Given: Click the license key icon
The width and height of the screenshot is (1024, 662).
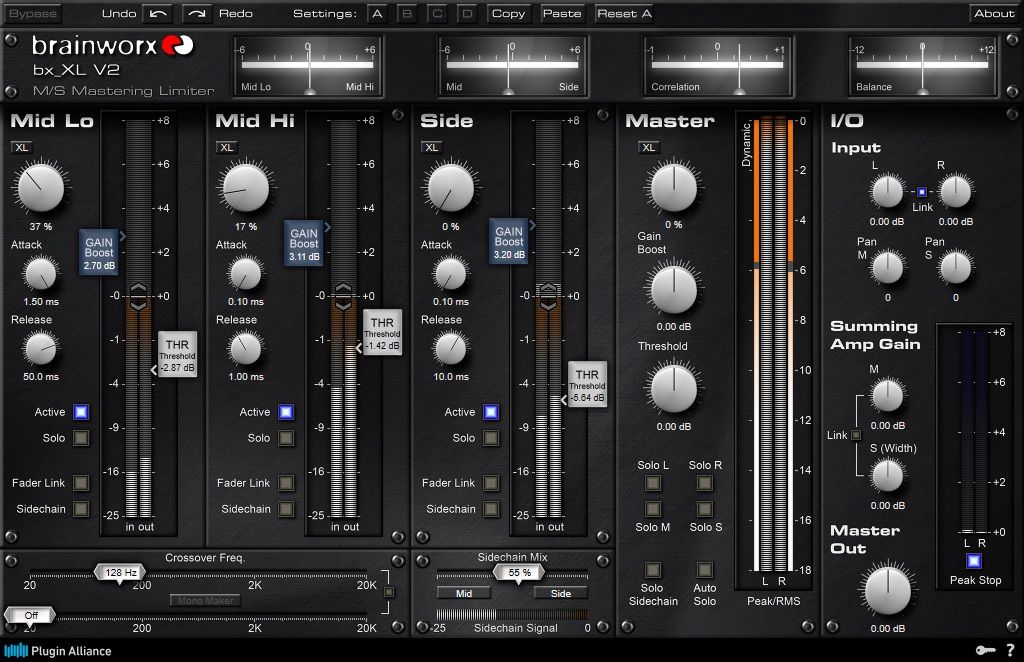Looking at the screenshot, I should pos(985,650).
